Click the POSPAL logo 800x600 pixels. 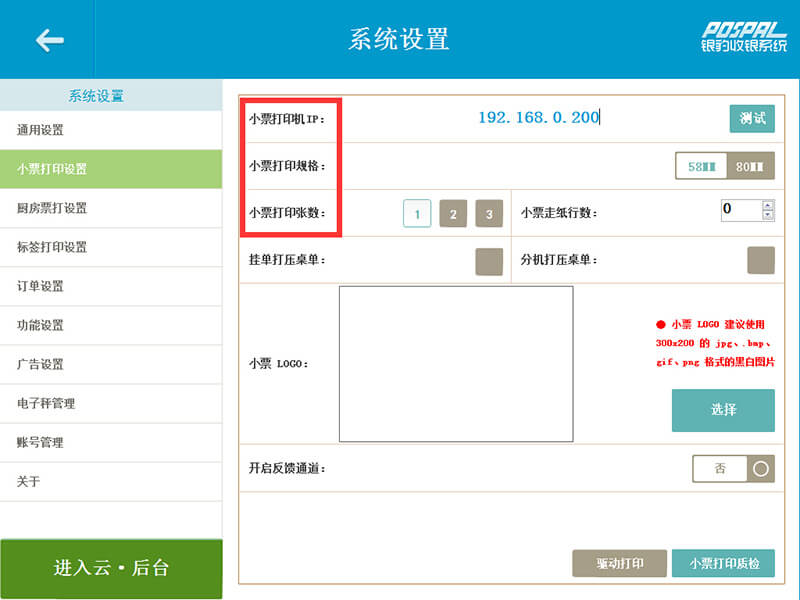pyautogui.click(x=743, y=37)
